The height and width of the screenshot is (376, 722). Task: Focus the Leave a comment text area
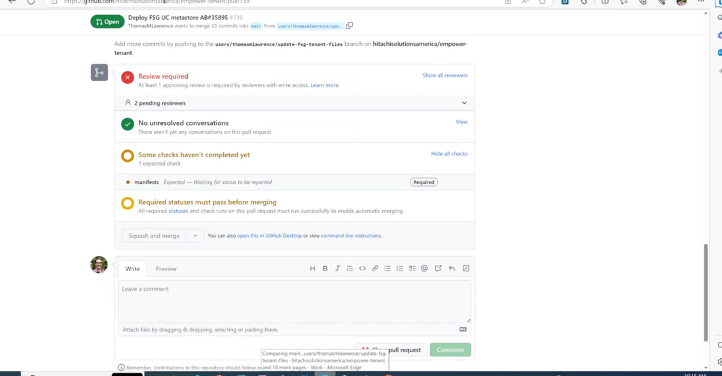point(295,301)
